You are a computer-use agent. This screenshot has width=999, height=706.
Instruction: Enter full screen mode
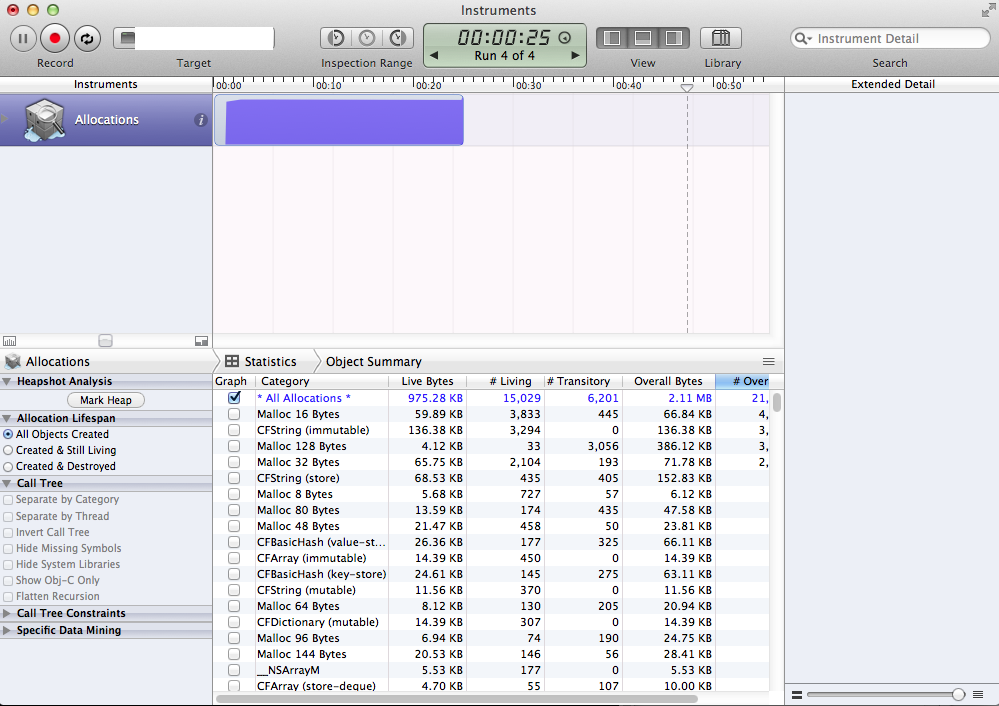pos(988,10)
